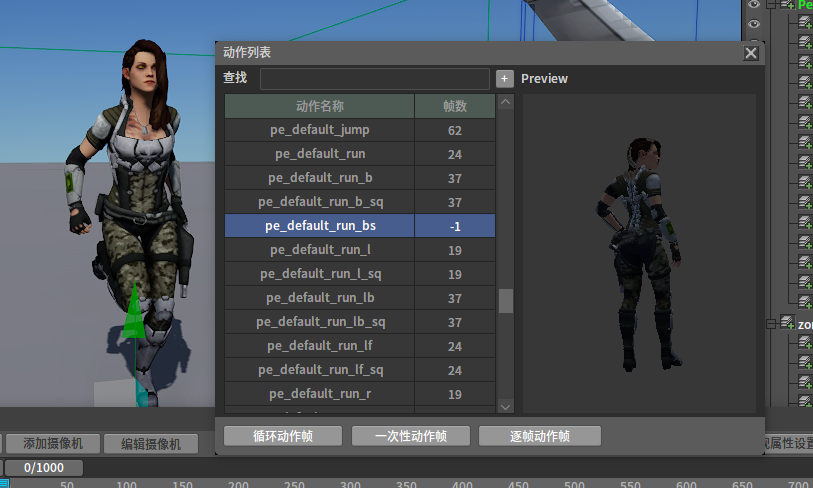Click the plus icon beside the search field
813x488 pixels.
point(505,79)
